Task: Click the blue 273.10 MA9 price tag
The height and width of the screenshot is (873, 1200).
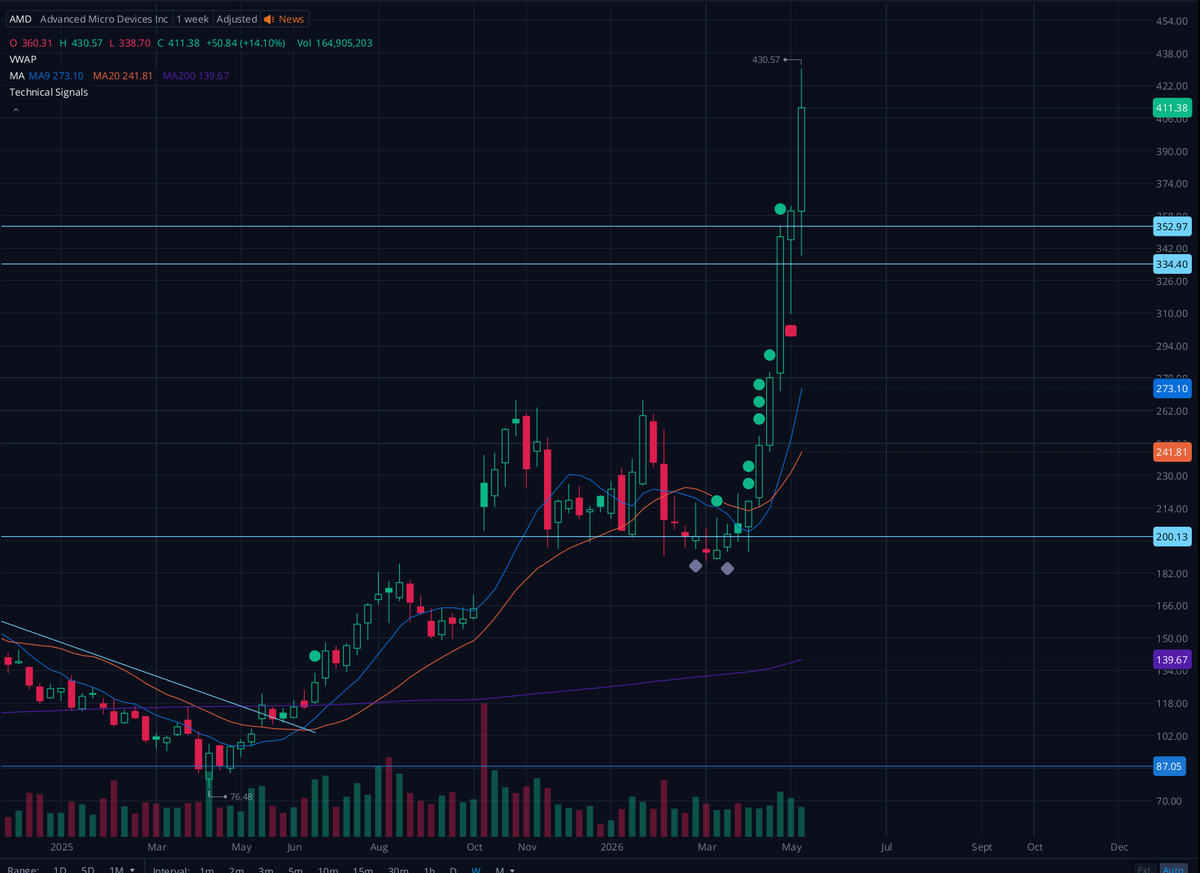Action: pyautogui.click(x=1171, y=388)
